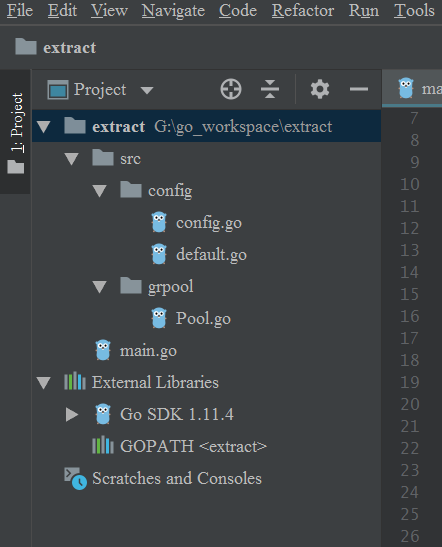Click the grpool folder icon

point(131,285)
